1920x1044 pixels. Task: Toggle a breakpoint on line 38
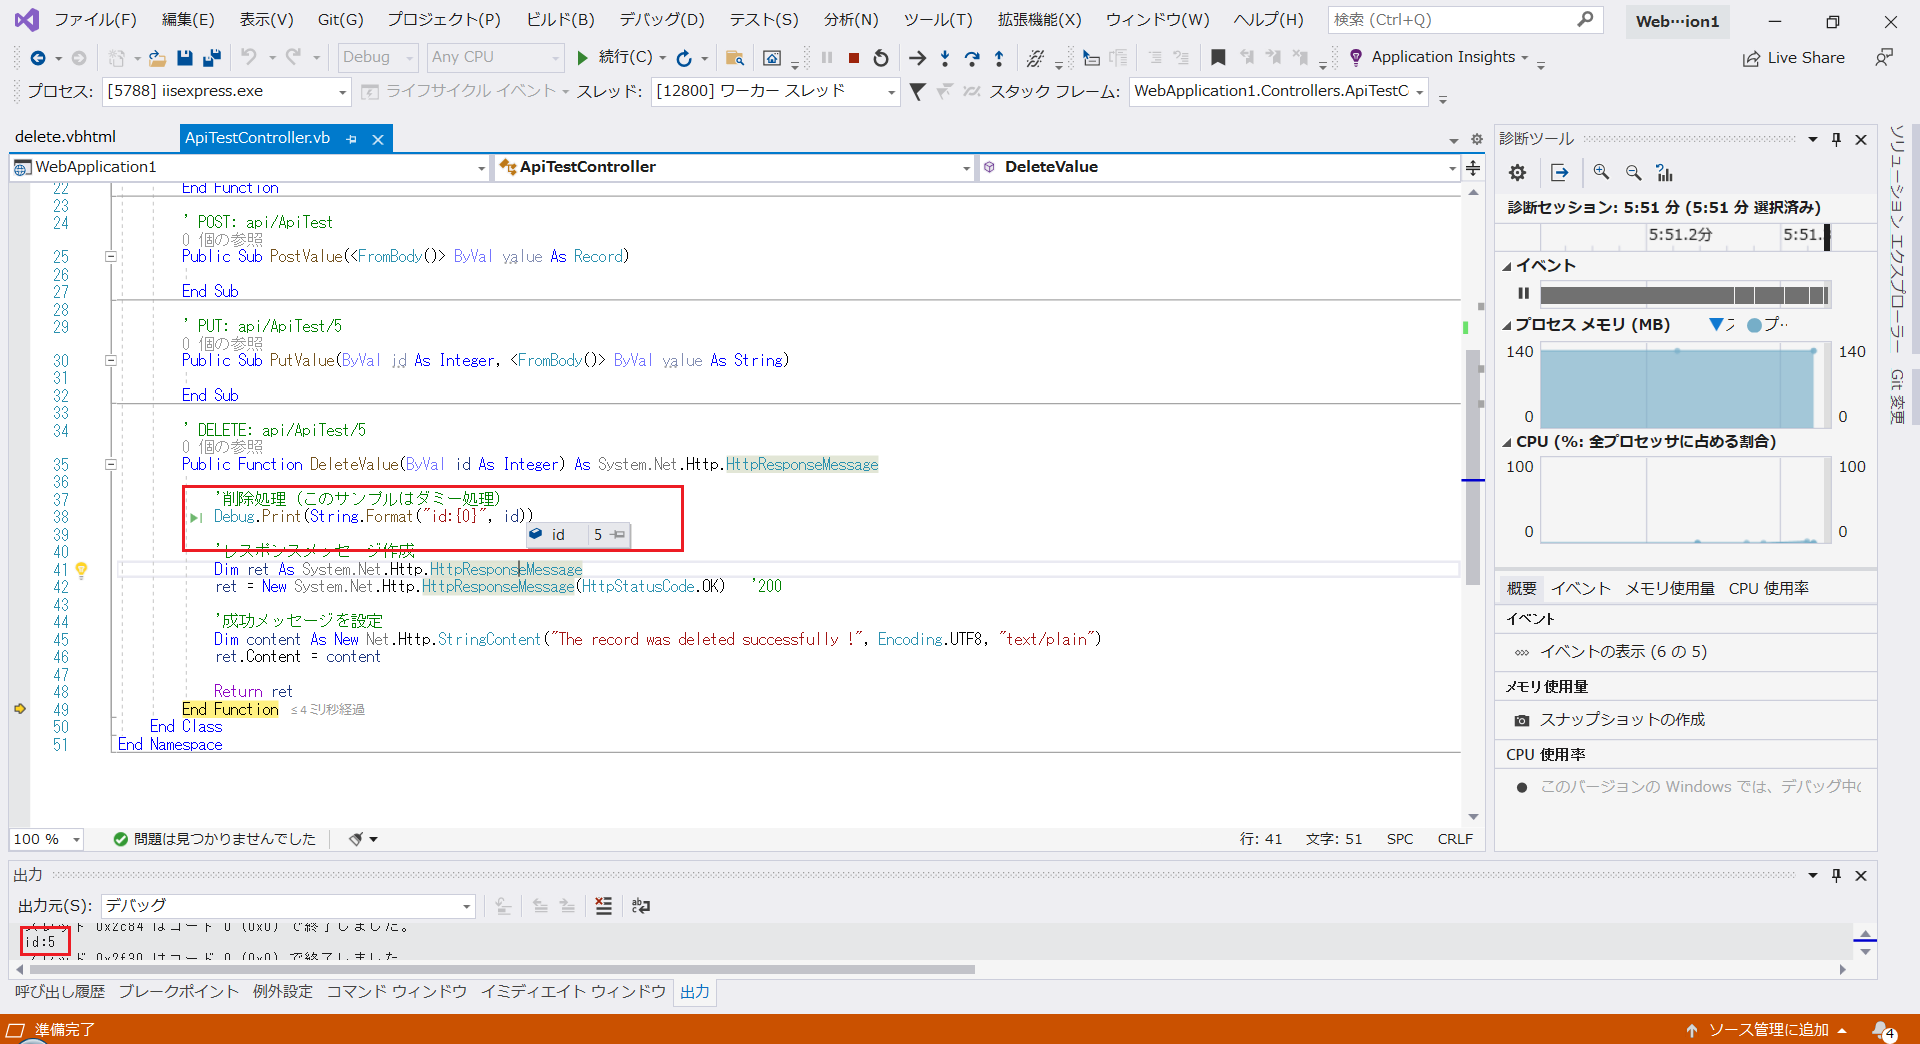20,516
